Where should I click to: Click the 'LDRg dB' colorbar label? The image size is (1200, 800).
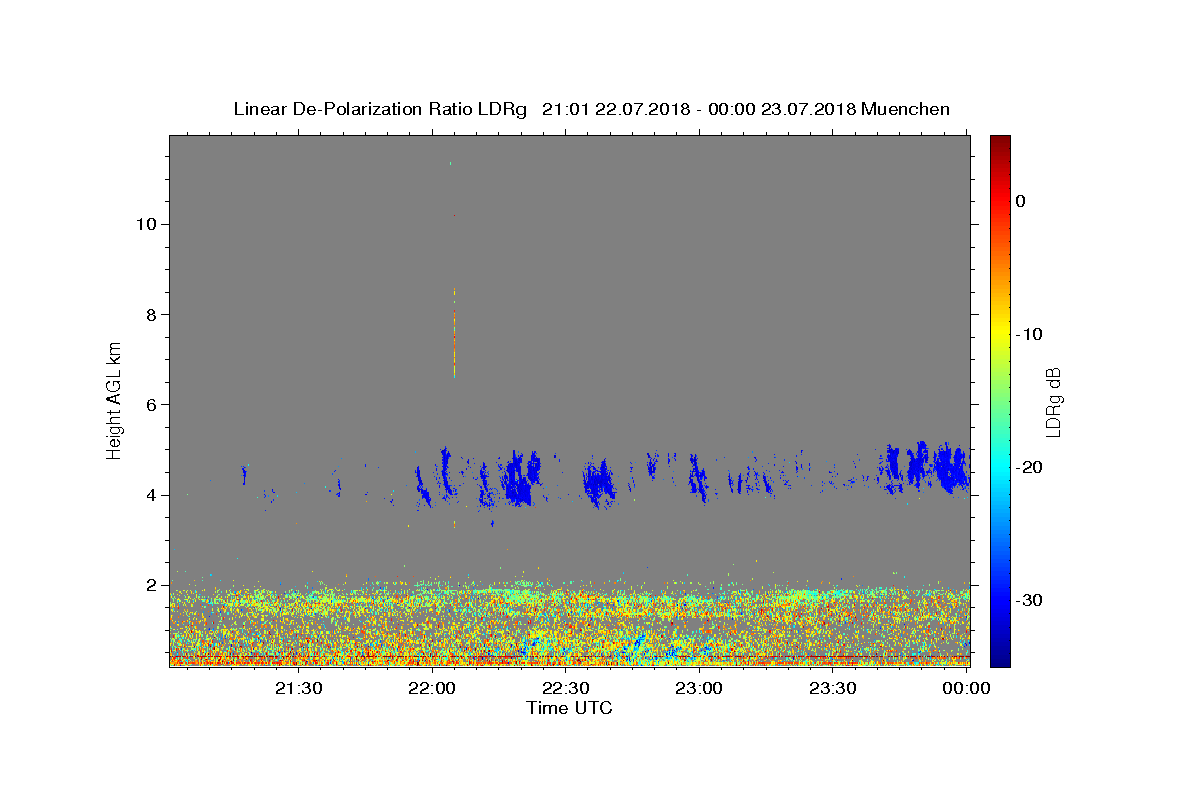(x=1052, y=401)
